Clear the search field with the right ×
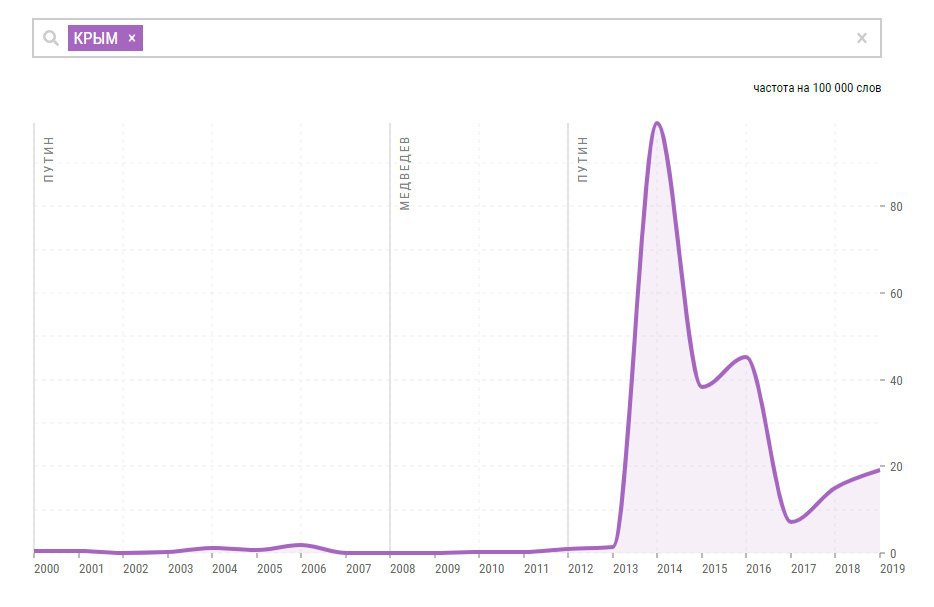The height and width of the screenshot is (607, 934). click(861, 38)
